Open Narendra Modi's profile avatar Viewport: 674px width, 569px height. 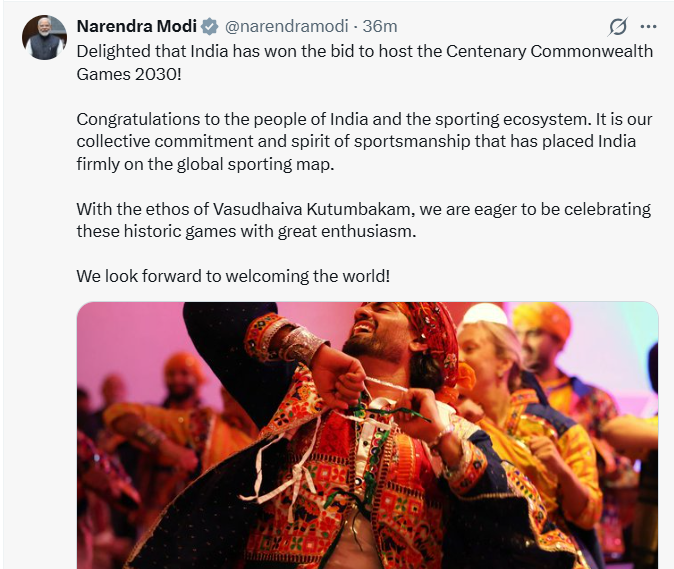point(42,37)
